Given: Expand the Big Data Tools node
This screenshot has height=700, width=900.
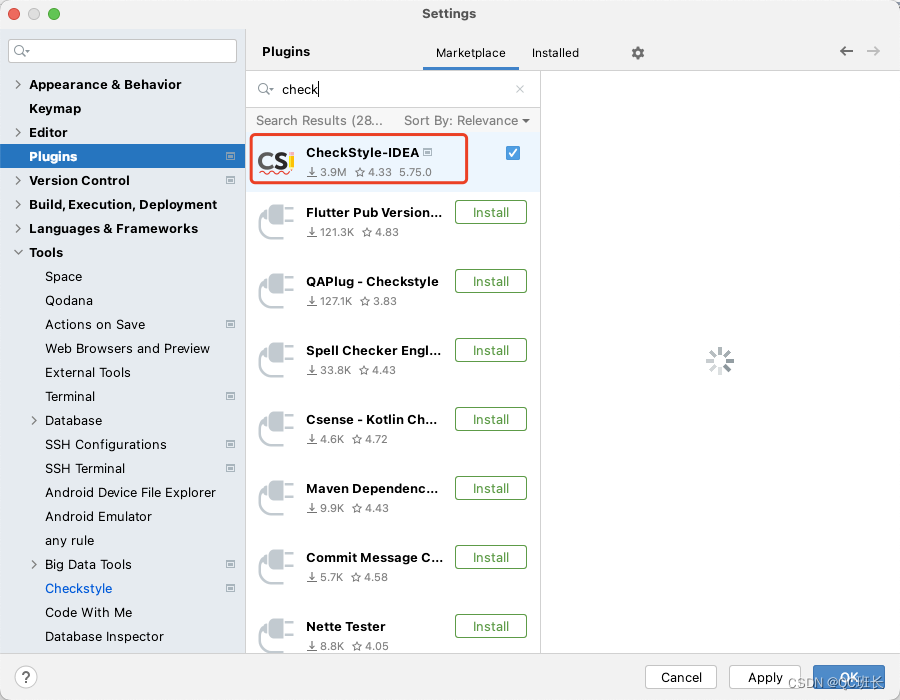Looking at the screenshot, I should coord(34,565).
